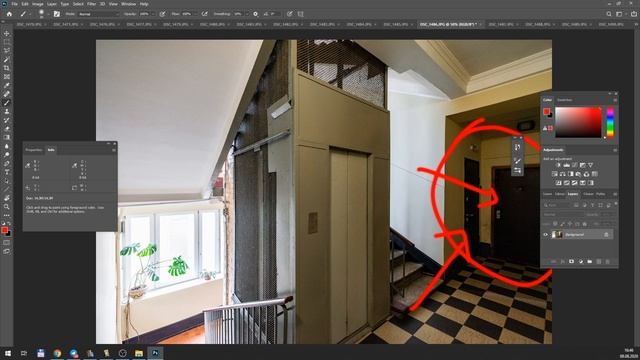Click the Background layer thumbnail
The image size is (640, 360).
[x=557, y=235]
